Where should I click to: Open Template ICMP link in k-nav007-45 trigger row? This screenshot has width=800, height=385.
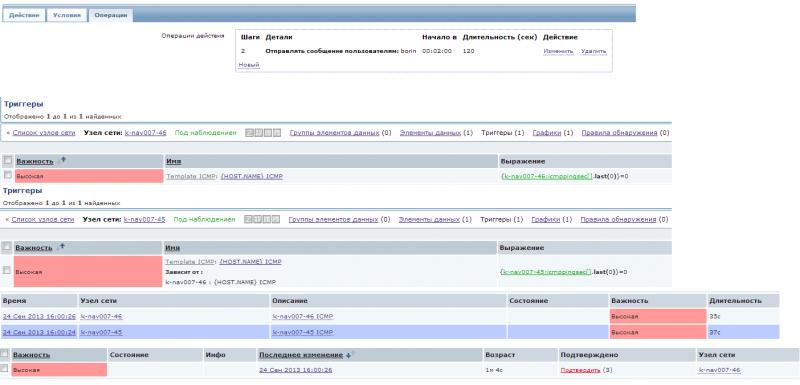click(190, 262)
